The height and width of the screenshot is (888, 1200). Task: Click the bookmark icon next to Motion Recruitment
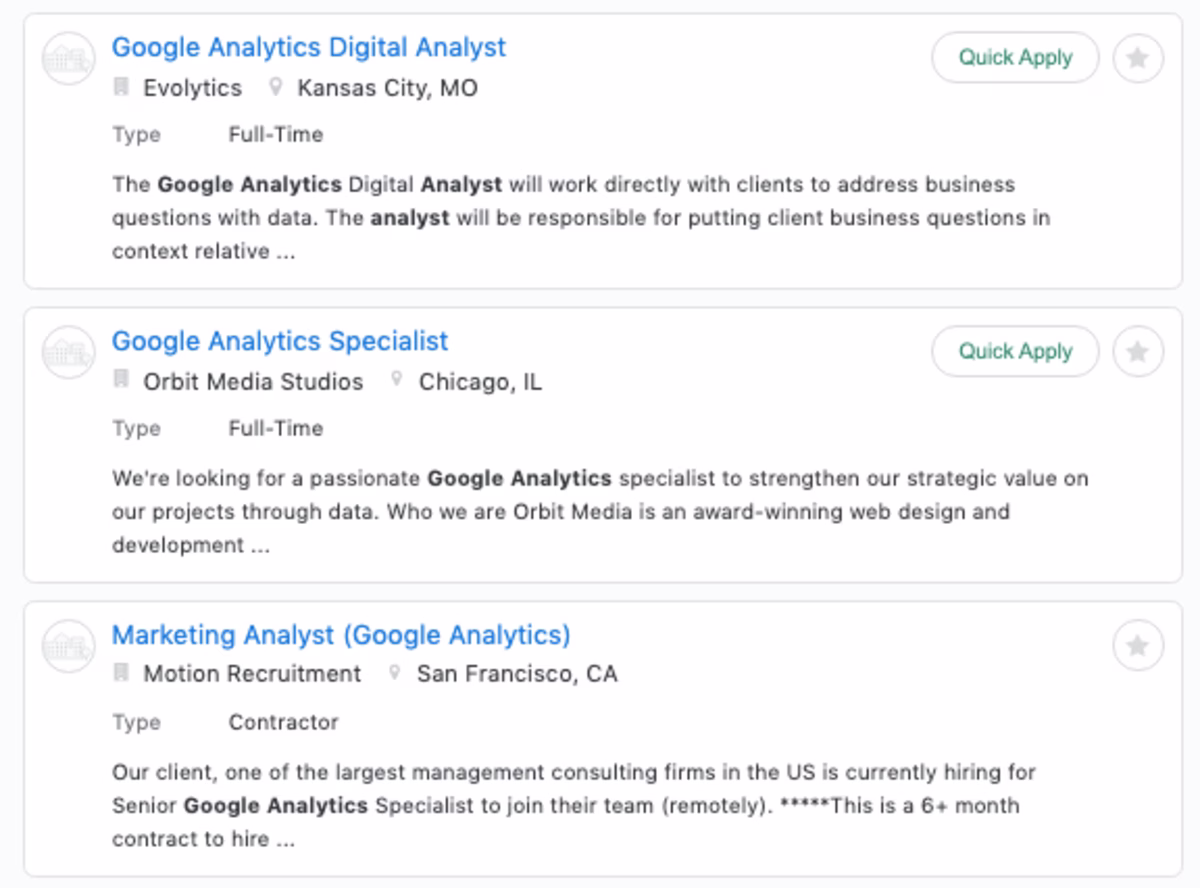pyautogui.click(x=121, y=674)
